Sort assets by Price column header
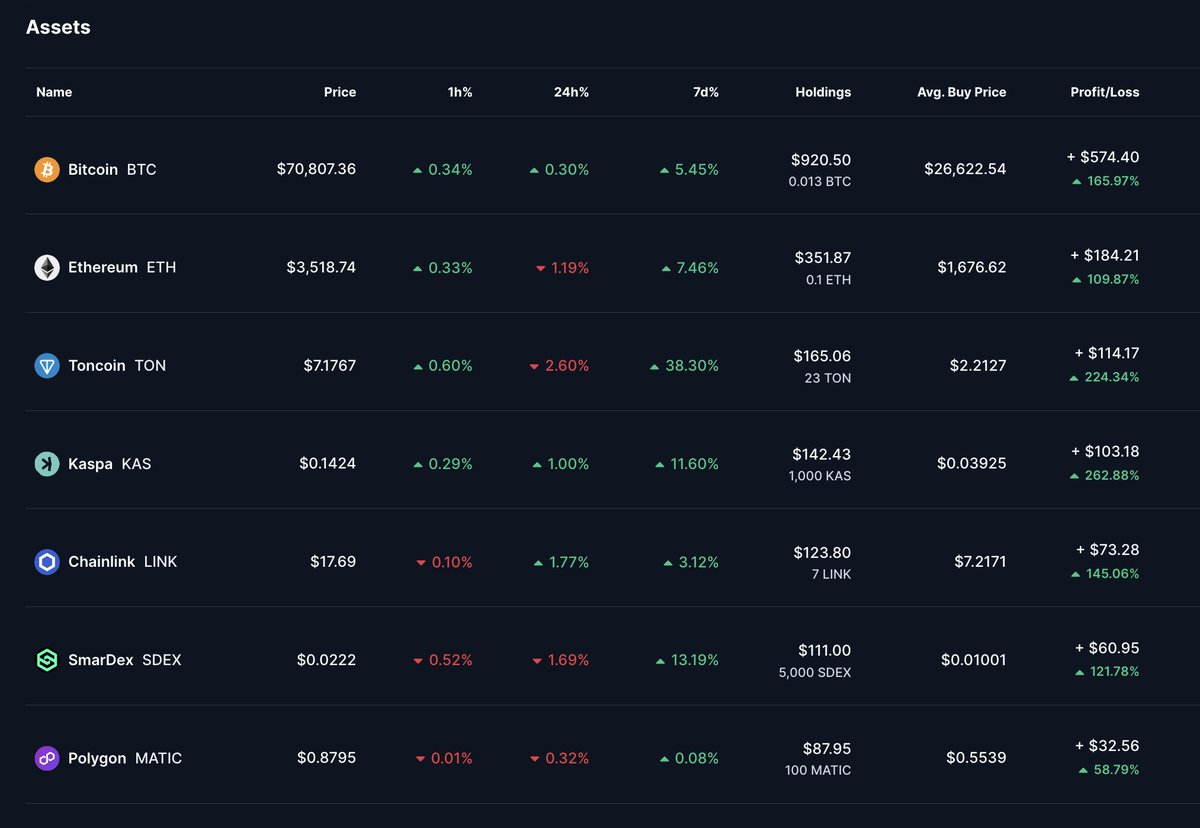This screenshot has height=828, width=1200. click(x=340, y=92)
